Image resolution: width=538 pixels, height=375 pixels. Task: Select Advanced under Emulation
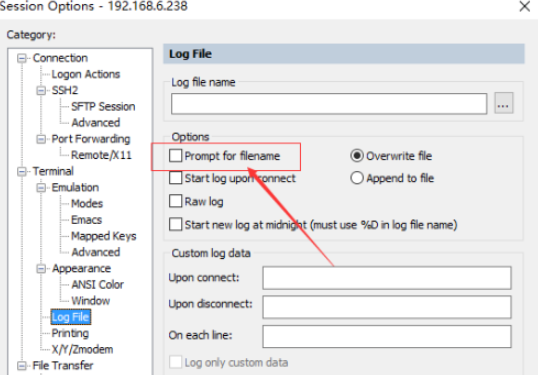tap(96, 252)
